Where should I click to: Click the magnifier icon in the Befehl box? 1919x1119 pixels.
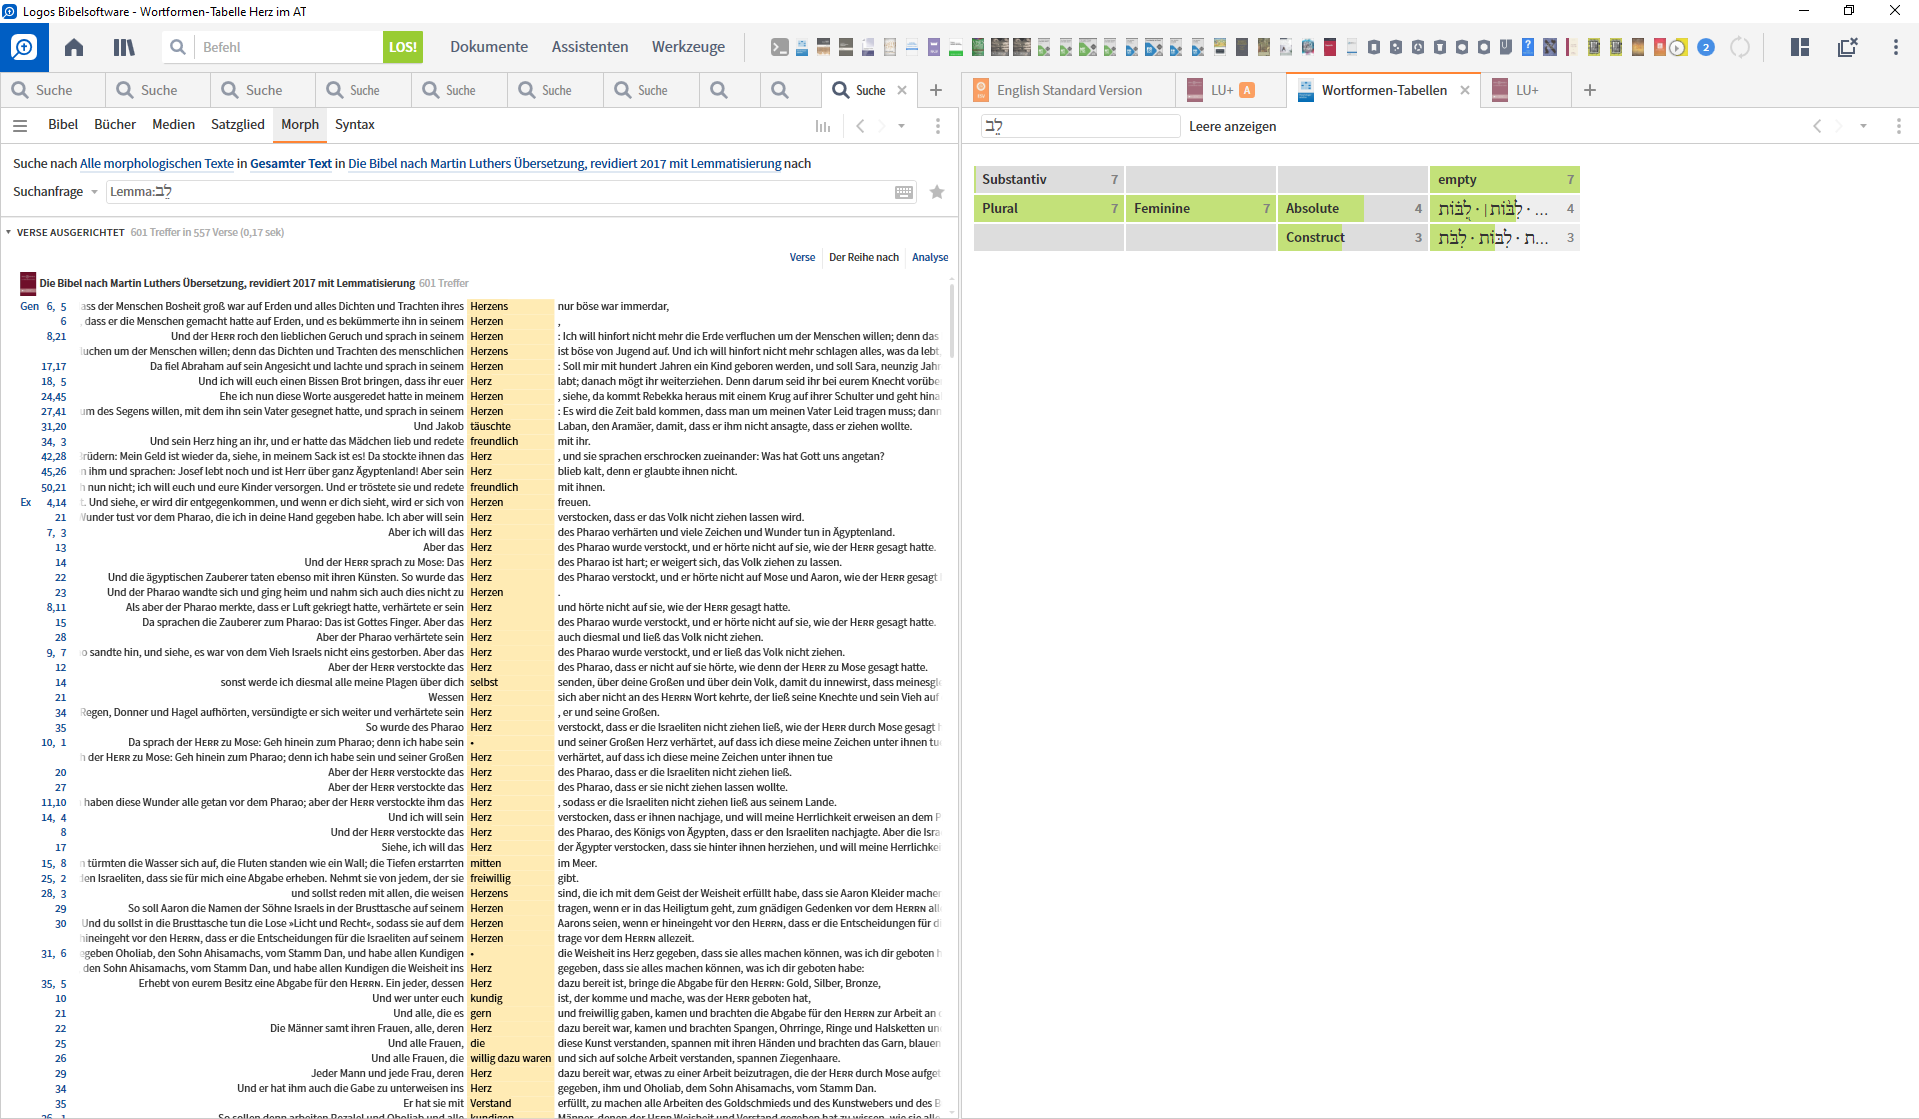click(x=178, y=47)
